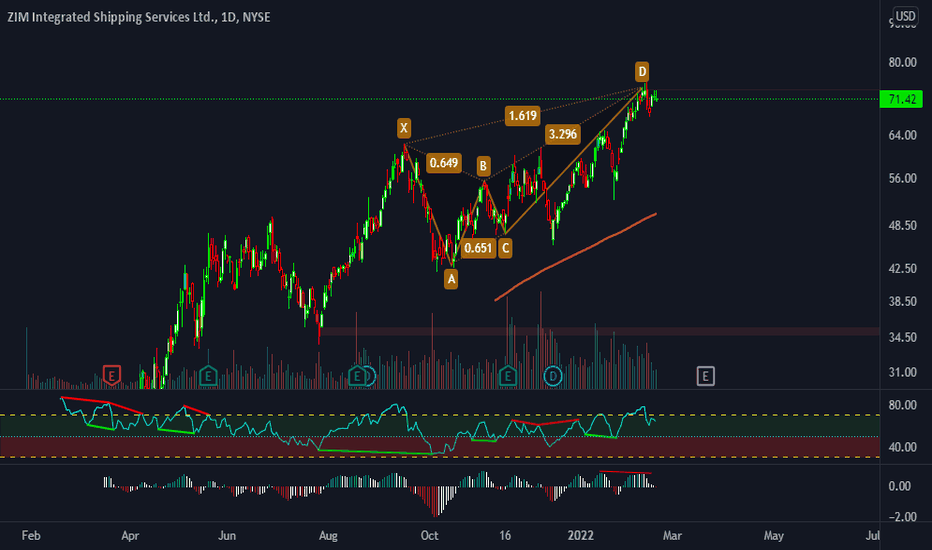Click the 0.649 ratio label
The width and height of the screenshot is (932, 550).
pyautogui.click(x=443, y=163)
